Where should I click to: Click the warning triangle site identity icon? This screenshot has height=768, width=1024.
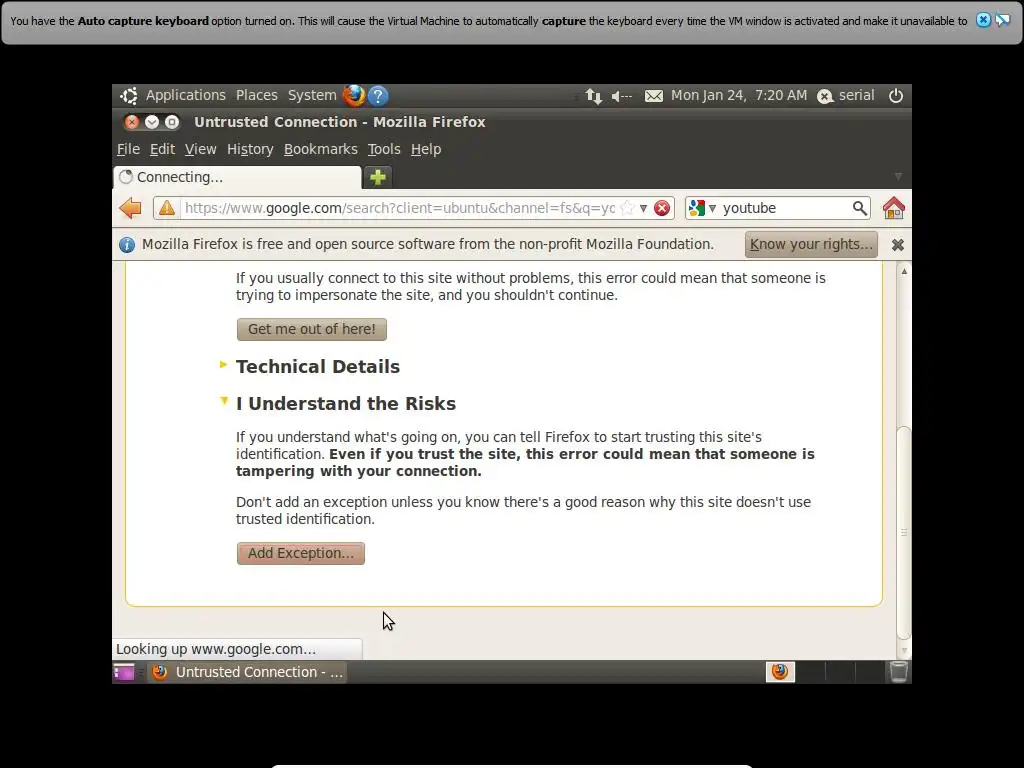[167, 208]
